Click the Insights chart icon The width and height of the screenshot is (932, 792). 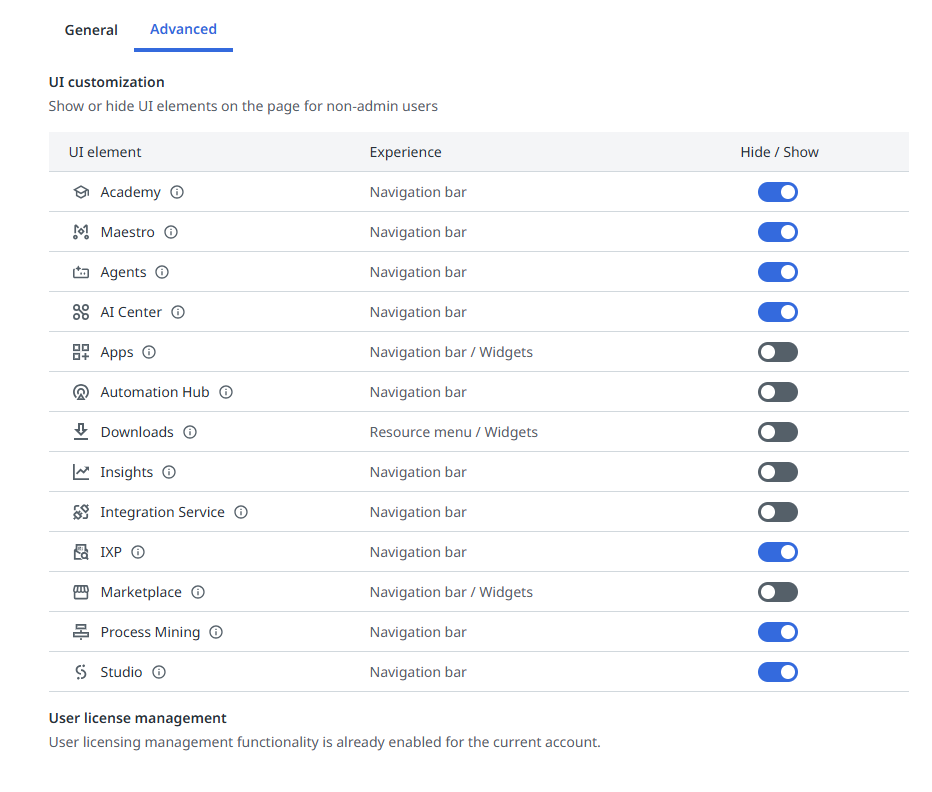pyautogui.click(x=81, y=472)
